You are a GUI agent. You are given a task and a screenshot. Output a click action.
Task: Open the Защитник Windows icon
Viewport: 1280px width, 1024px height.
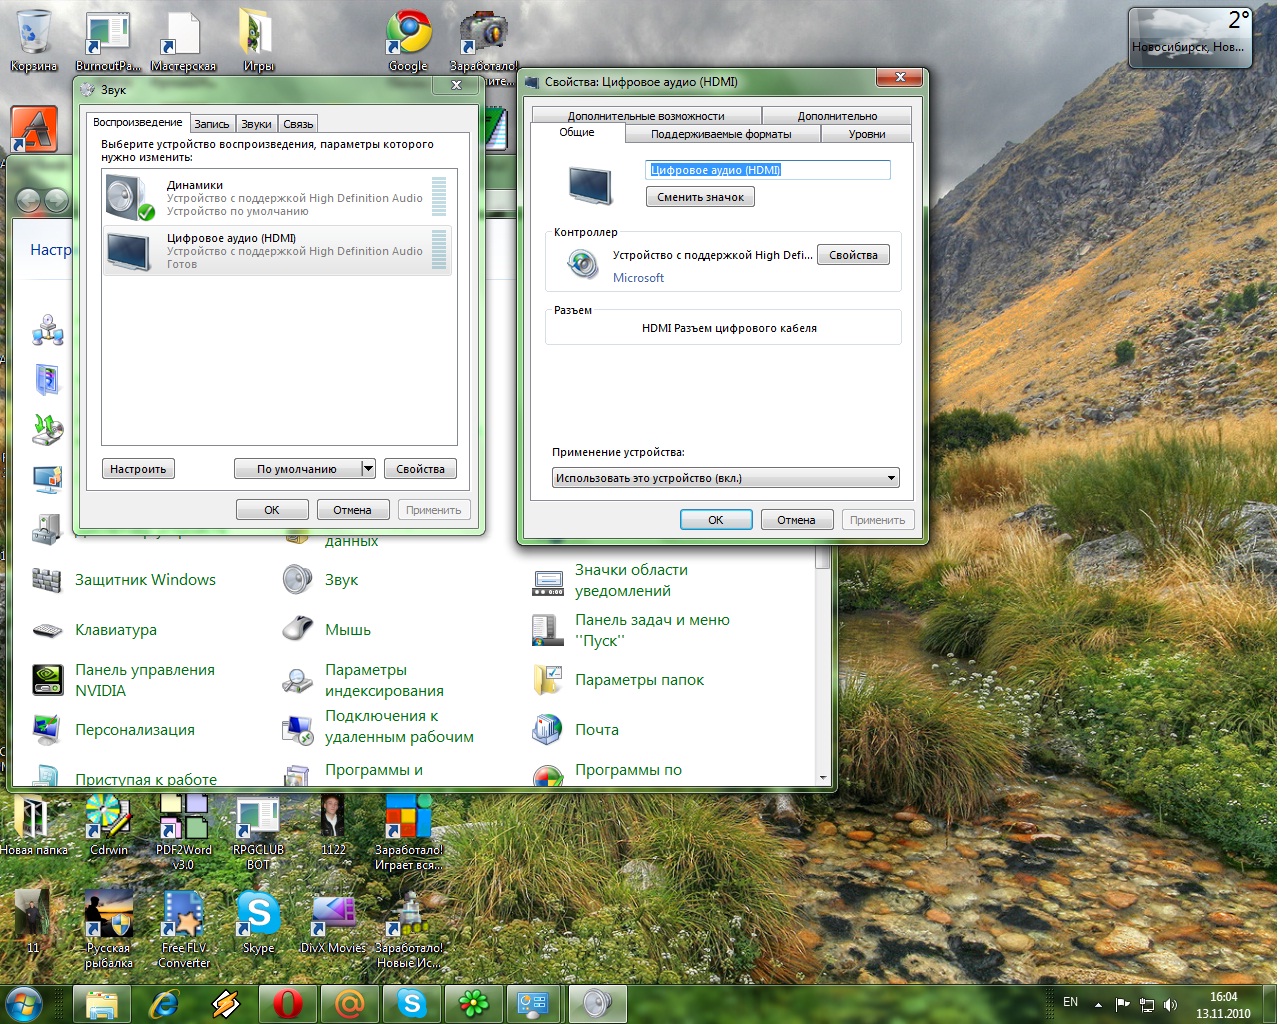coord(47,580)
